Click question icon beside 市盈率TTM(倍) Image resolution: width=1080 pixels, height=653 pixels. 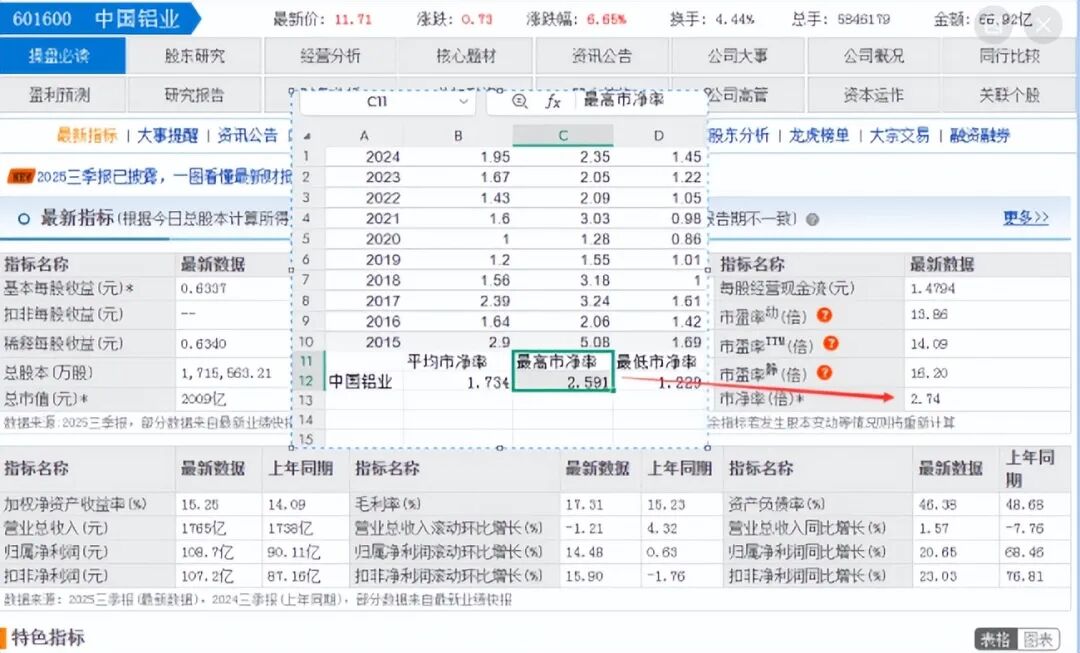click(x=831, y=343)
